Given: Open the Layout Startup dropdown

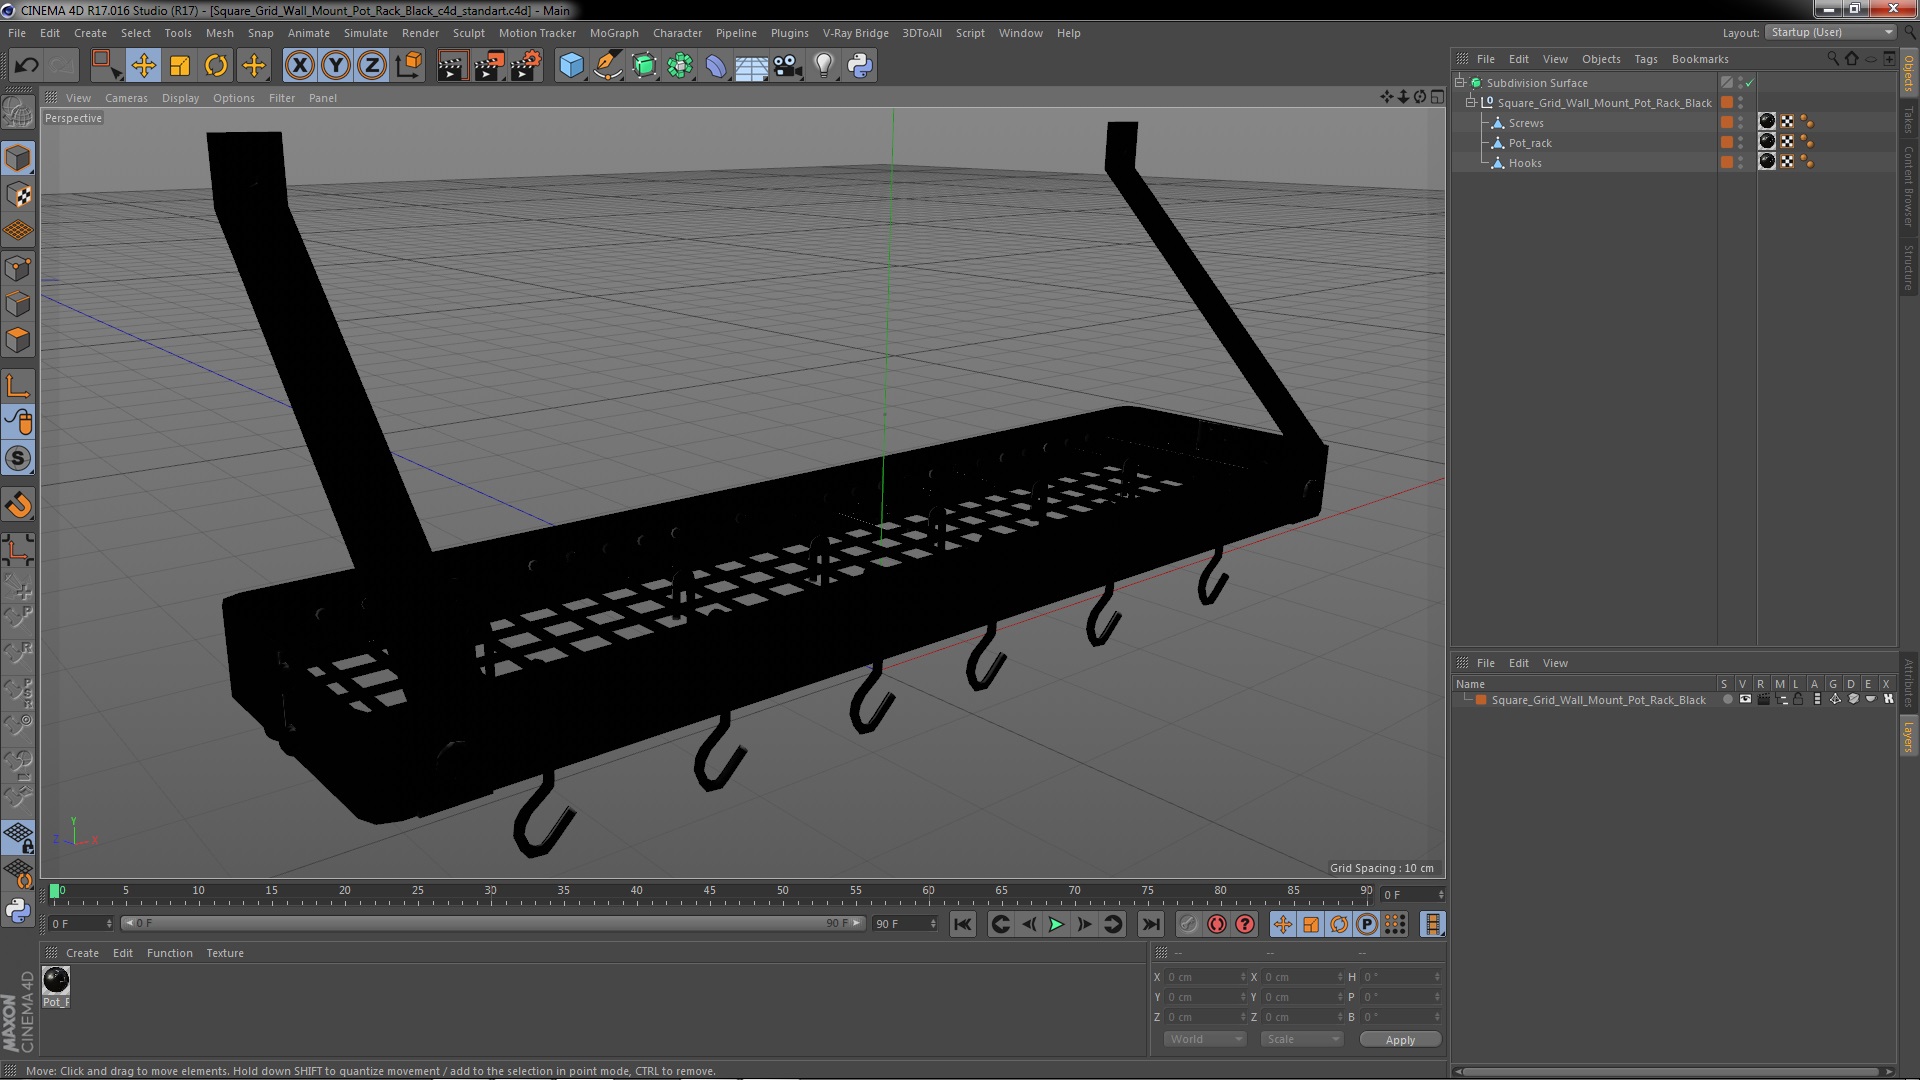Looking at the screenshot, I should tap(1831, 32).
